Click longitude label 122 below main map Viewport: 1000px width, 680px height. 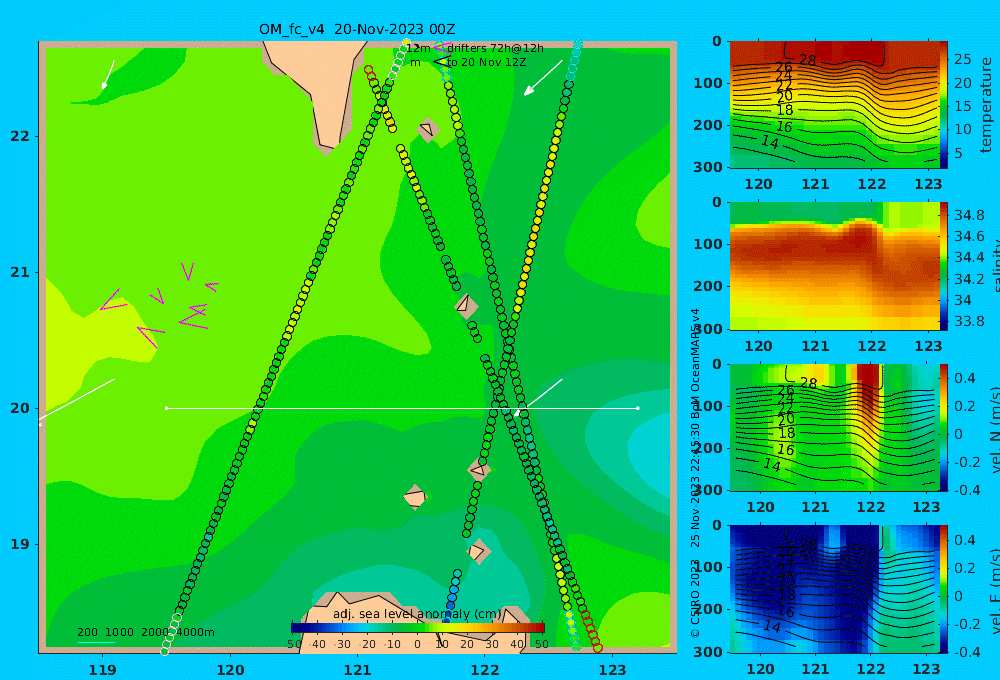point(485,670)
